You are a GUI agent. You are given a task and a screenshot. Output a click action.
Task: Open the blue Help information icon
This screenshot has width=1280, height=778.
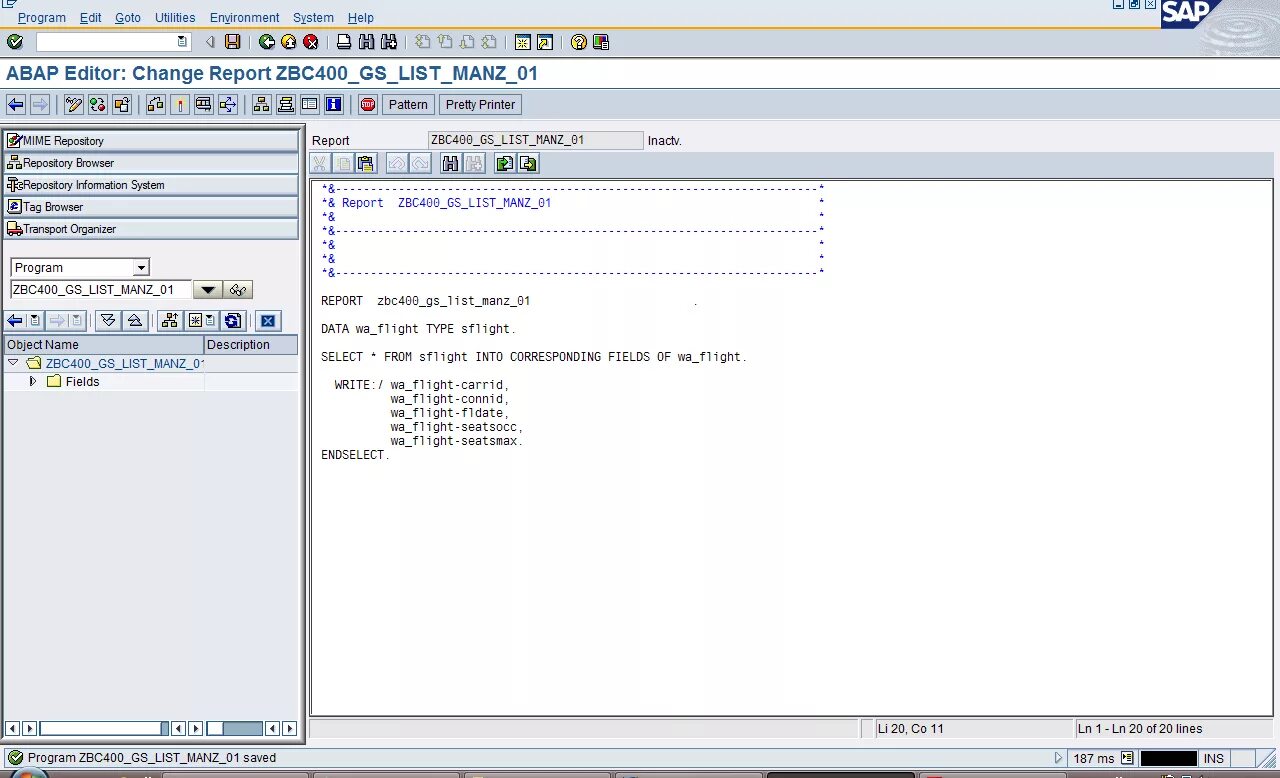(x=334, y=104)
